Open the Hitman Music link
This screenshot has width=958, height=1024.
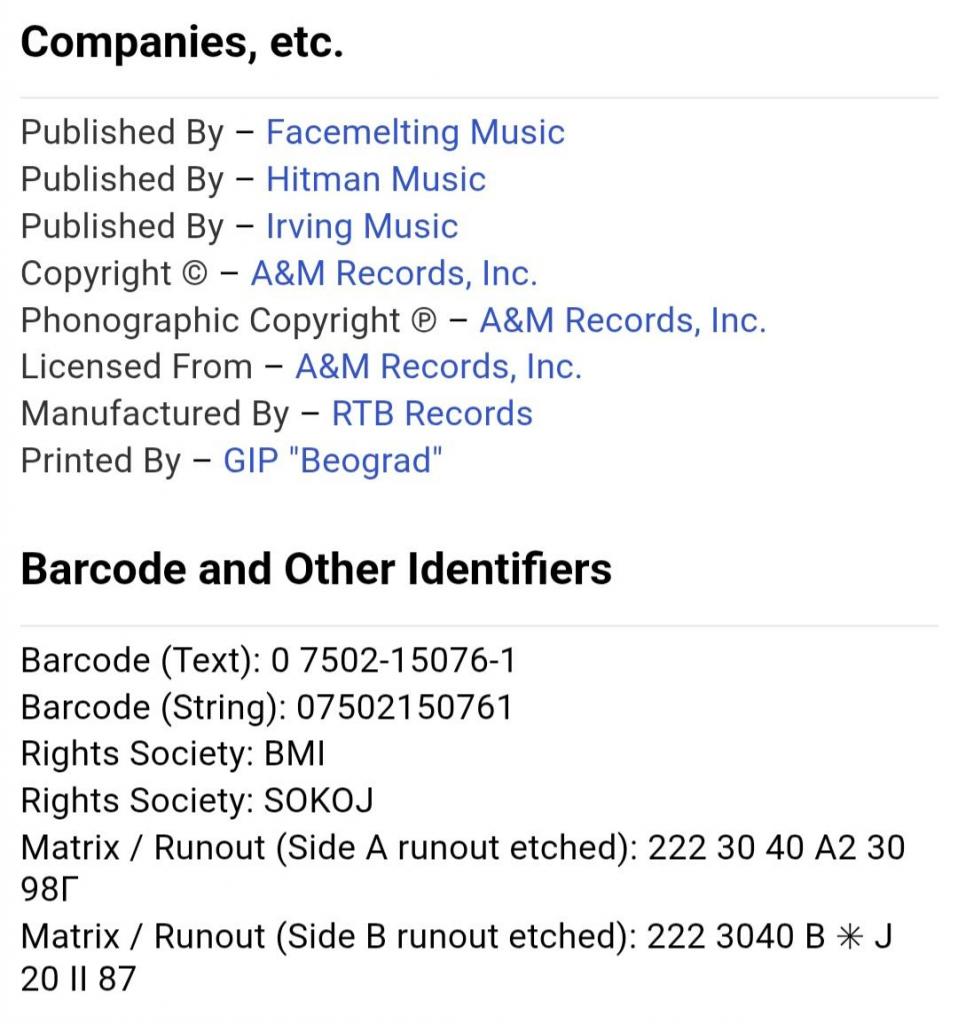click(x=375, y=179)
